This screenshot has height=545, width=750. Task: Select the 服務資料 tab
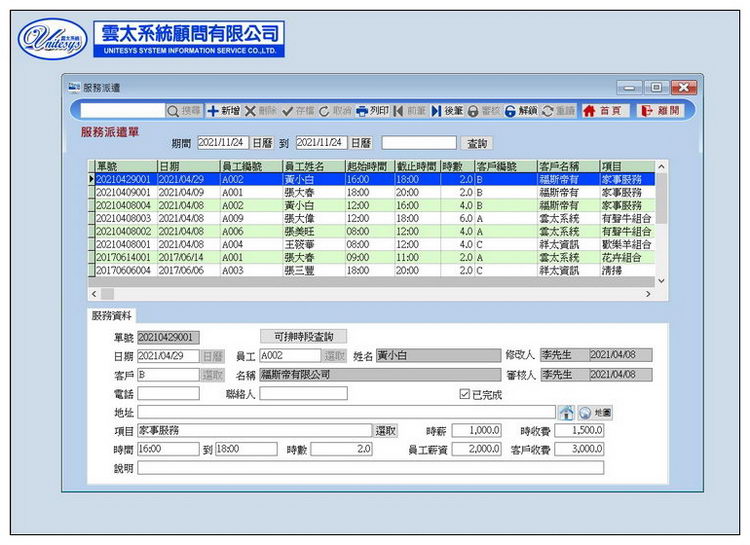coord(111,315)
